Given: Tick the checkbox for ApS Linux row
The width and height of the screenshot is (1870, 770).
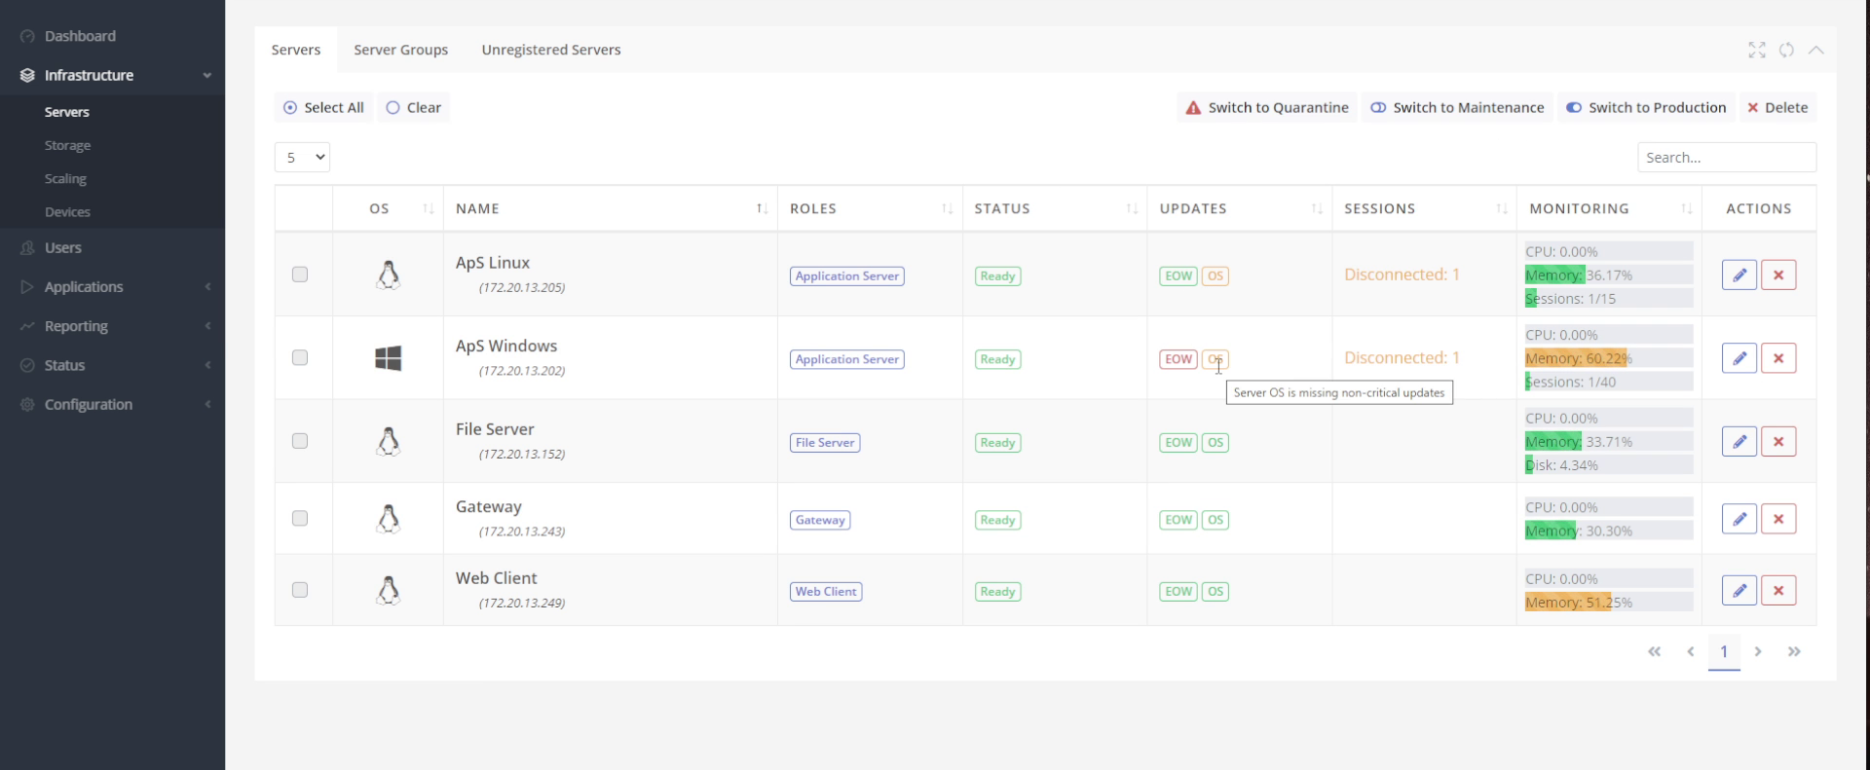Looking at the screenshot, I should tap(300, 275).
